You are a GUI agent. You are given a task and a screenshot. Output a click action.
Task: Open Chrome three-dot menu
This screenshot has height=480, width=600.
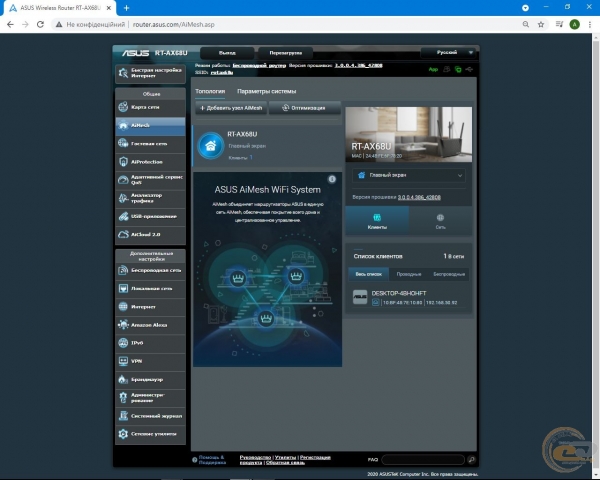click(x=590, y=24)
